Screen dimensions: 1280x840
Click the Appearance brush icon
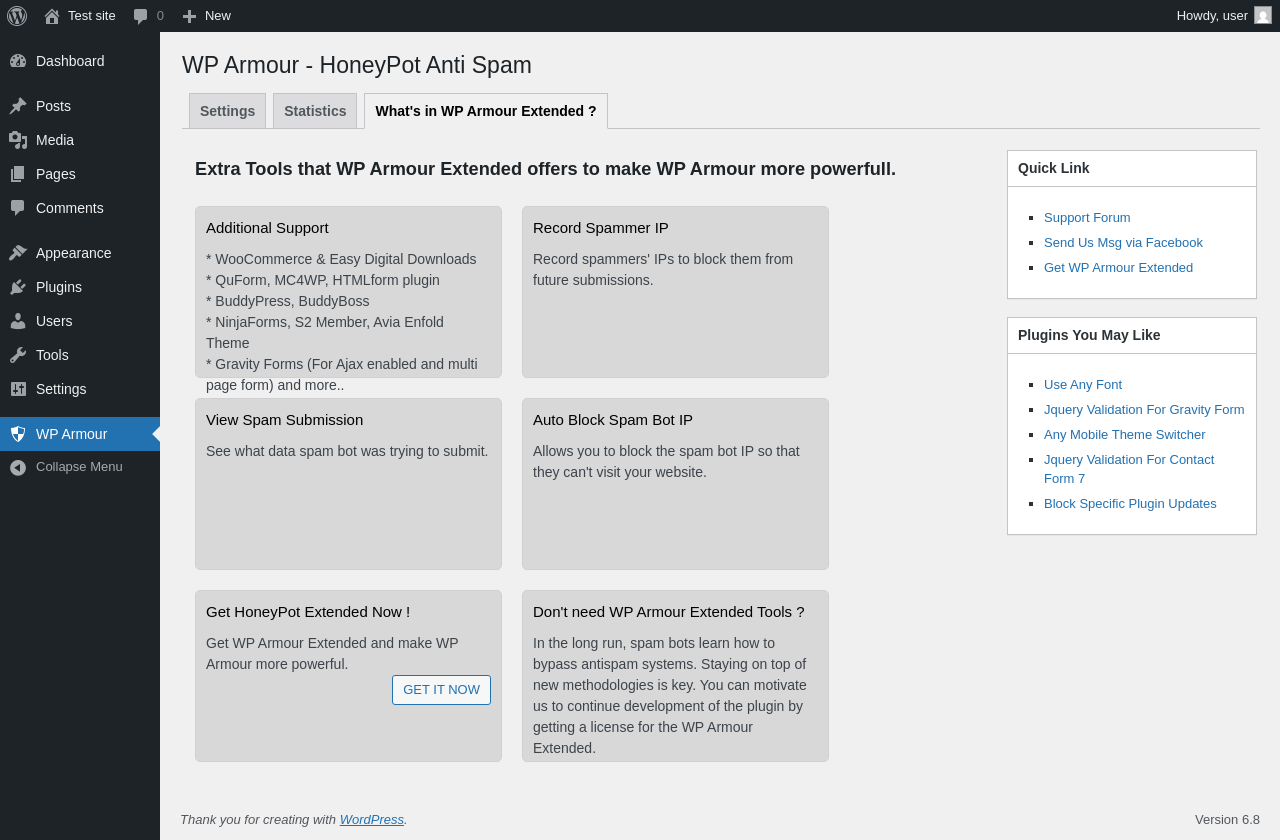click(18, 253)
